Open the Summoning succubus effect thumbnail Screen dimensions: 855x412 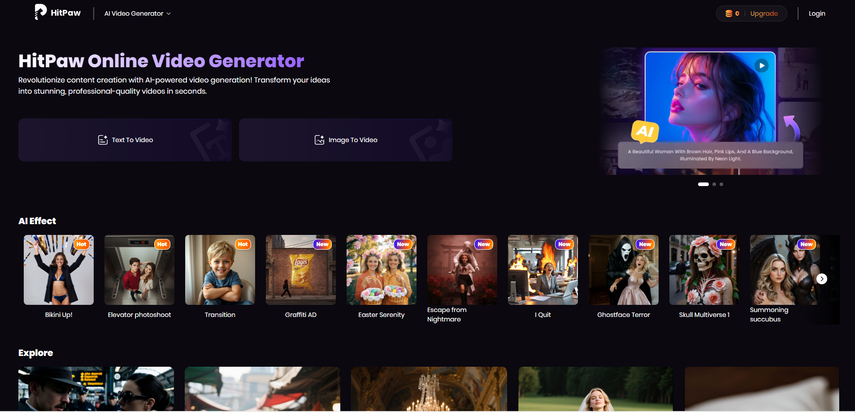pos(785,270)
